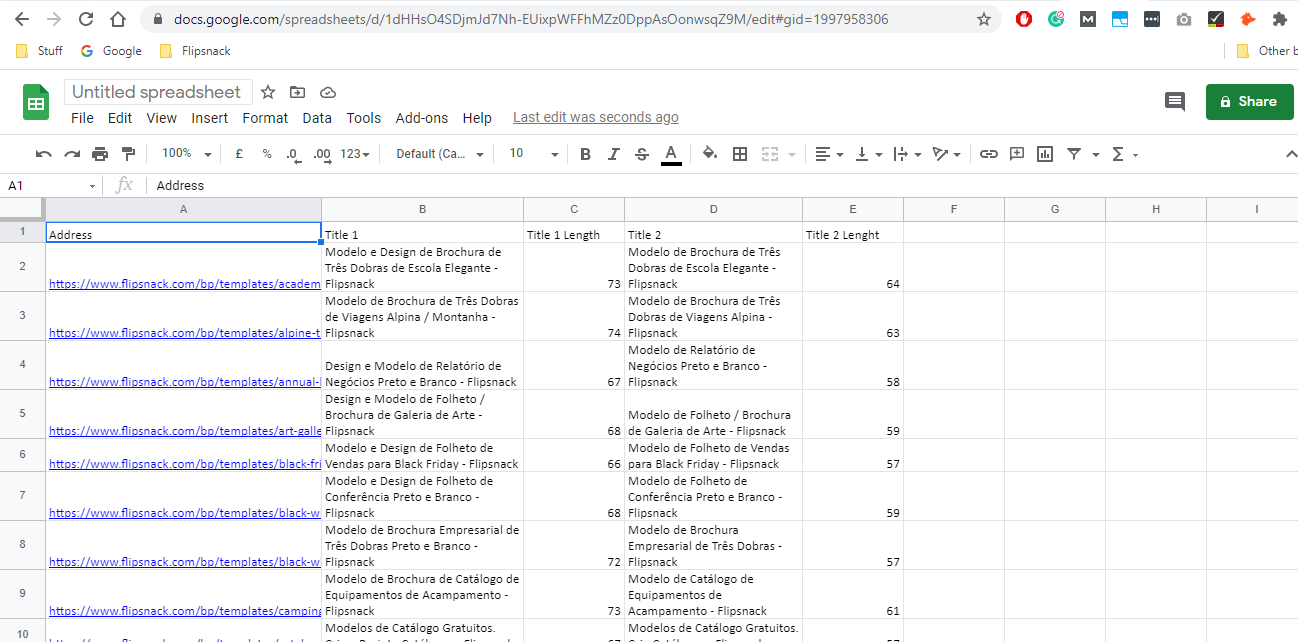This screenshot has height=642, width=1298.
Task: Create a filter with the funnel icon
Action: click(x=1074, y=154)
